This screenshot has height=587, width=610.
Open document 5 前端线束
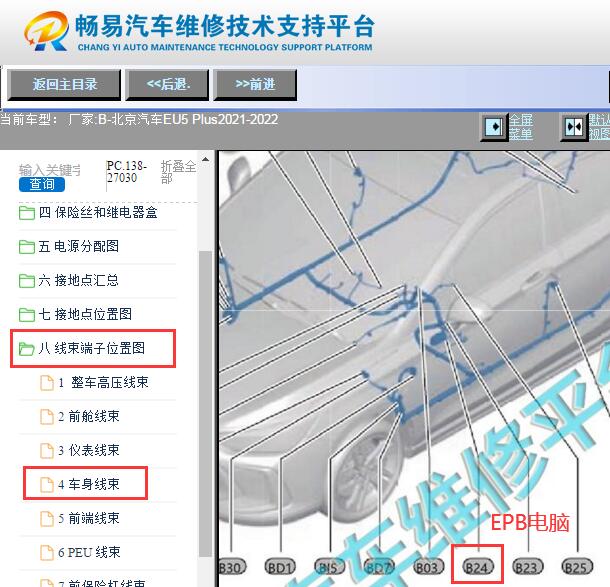89,518
